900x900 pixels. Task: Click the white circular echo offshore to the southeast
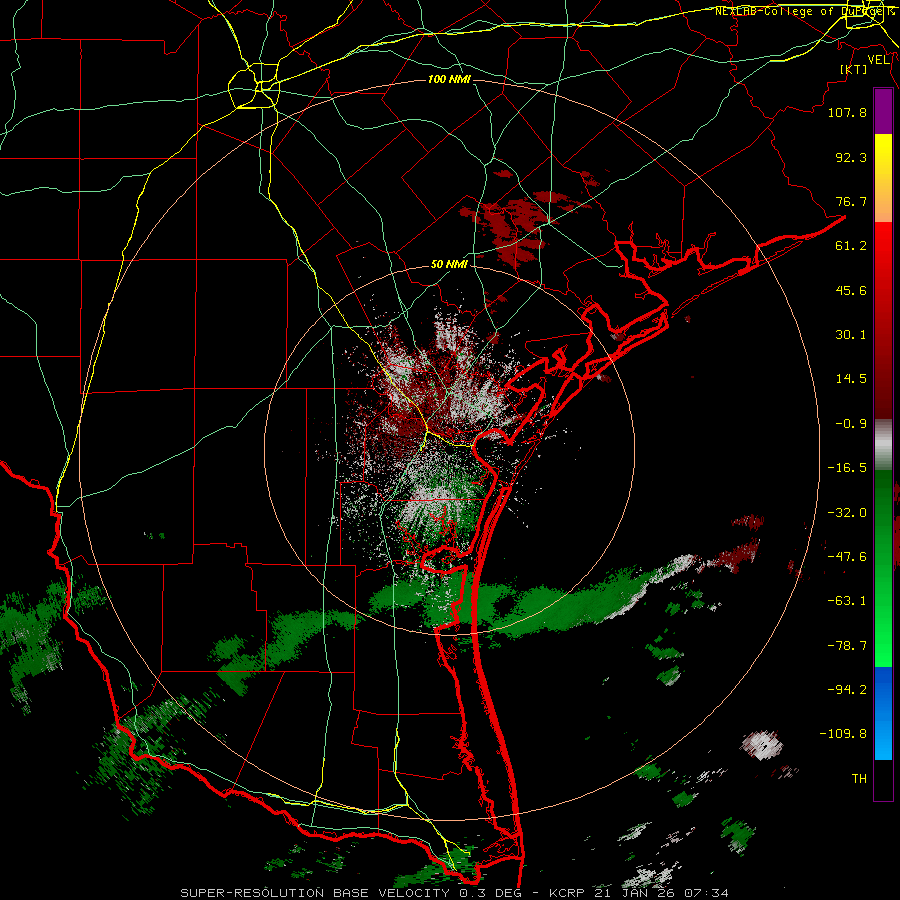click(x=762, y=745)
